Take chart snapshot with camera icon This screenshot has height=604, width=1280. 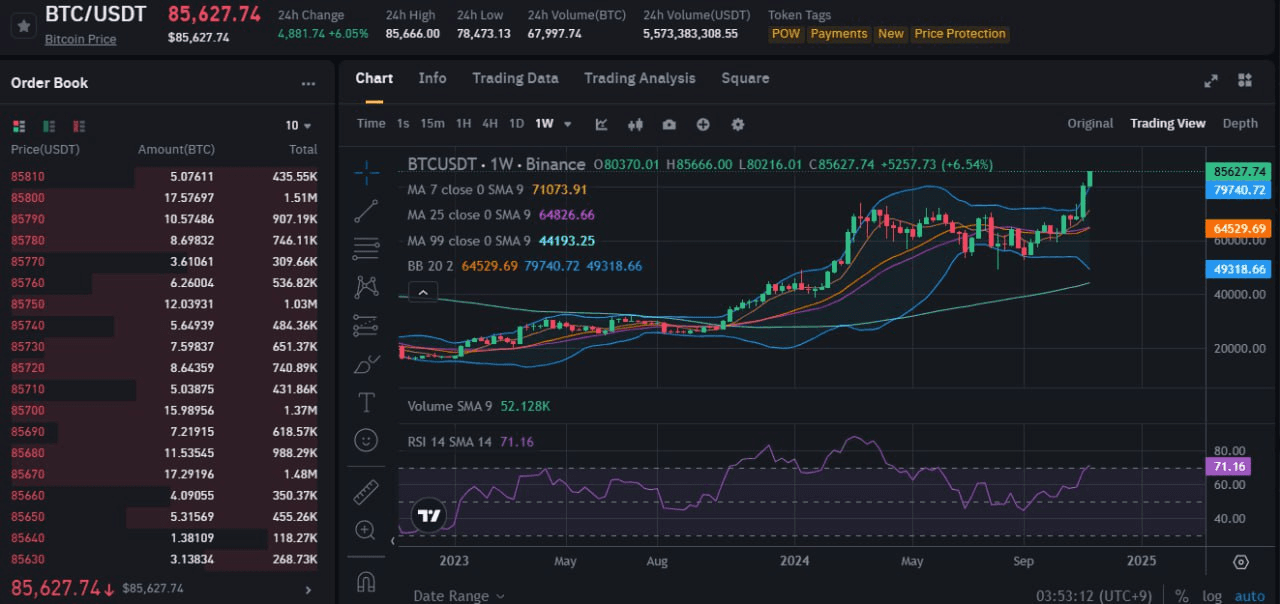pyautogui.click(x=669, y=124)
